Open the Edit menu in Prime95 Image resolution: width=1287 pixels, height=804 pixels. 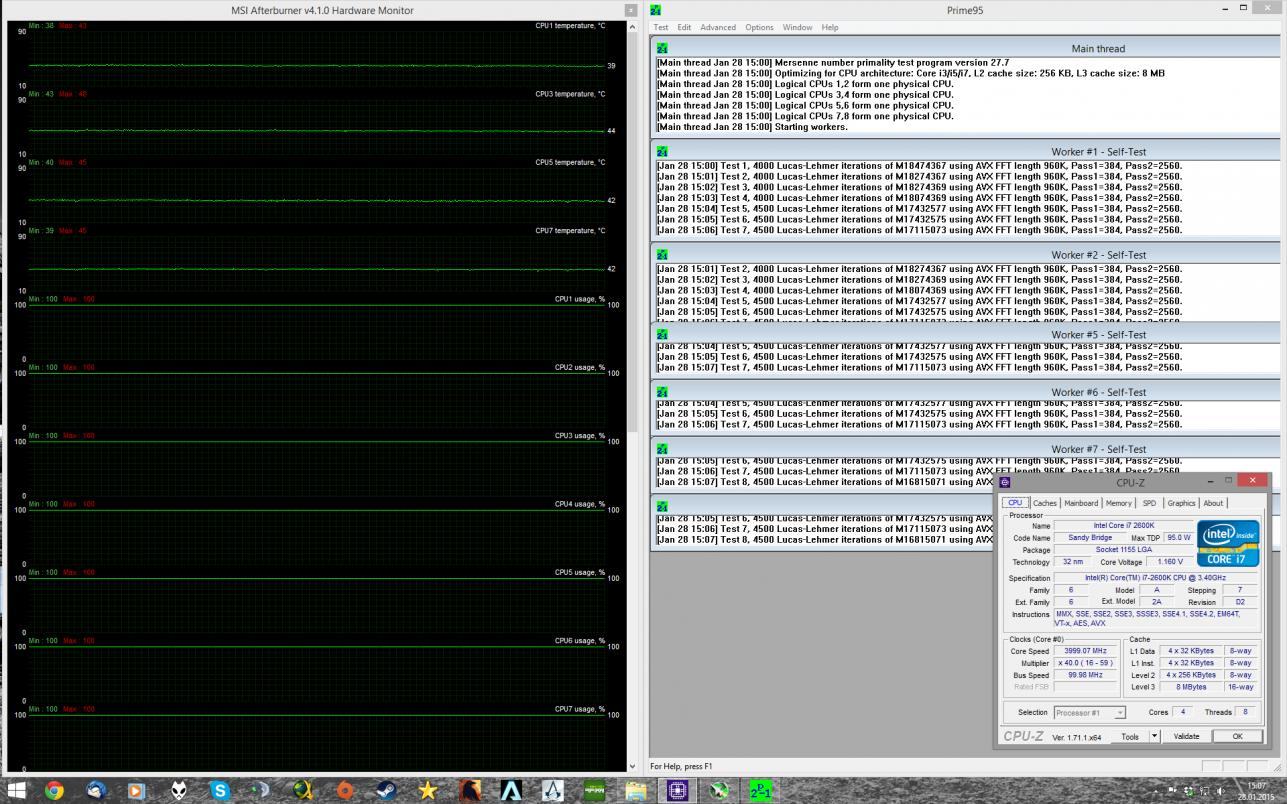[x=684, y=27]
